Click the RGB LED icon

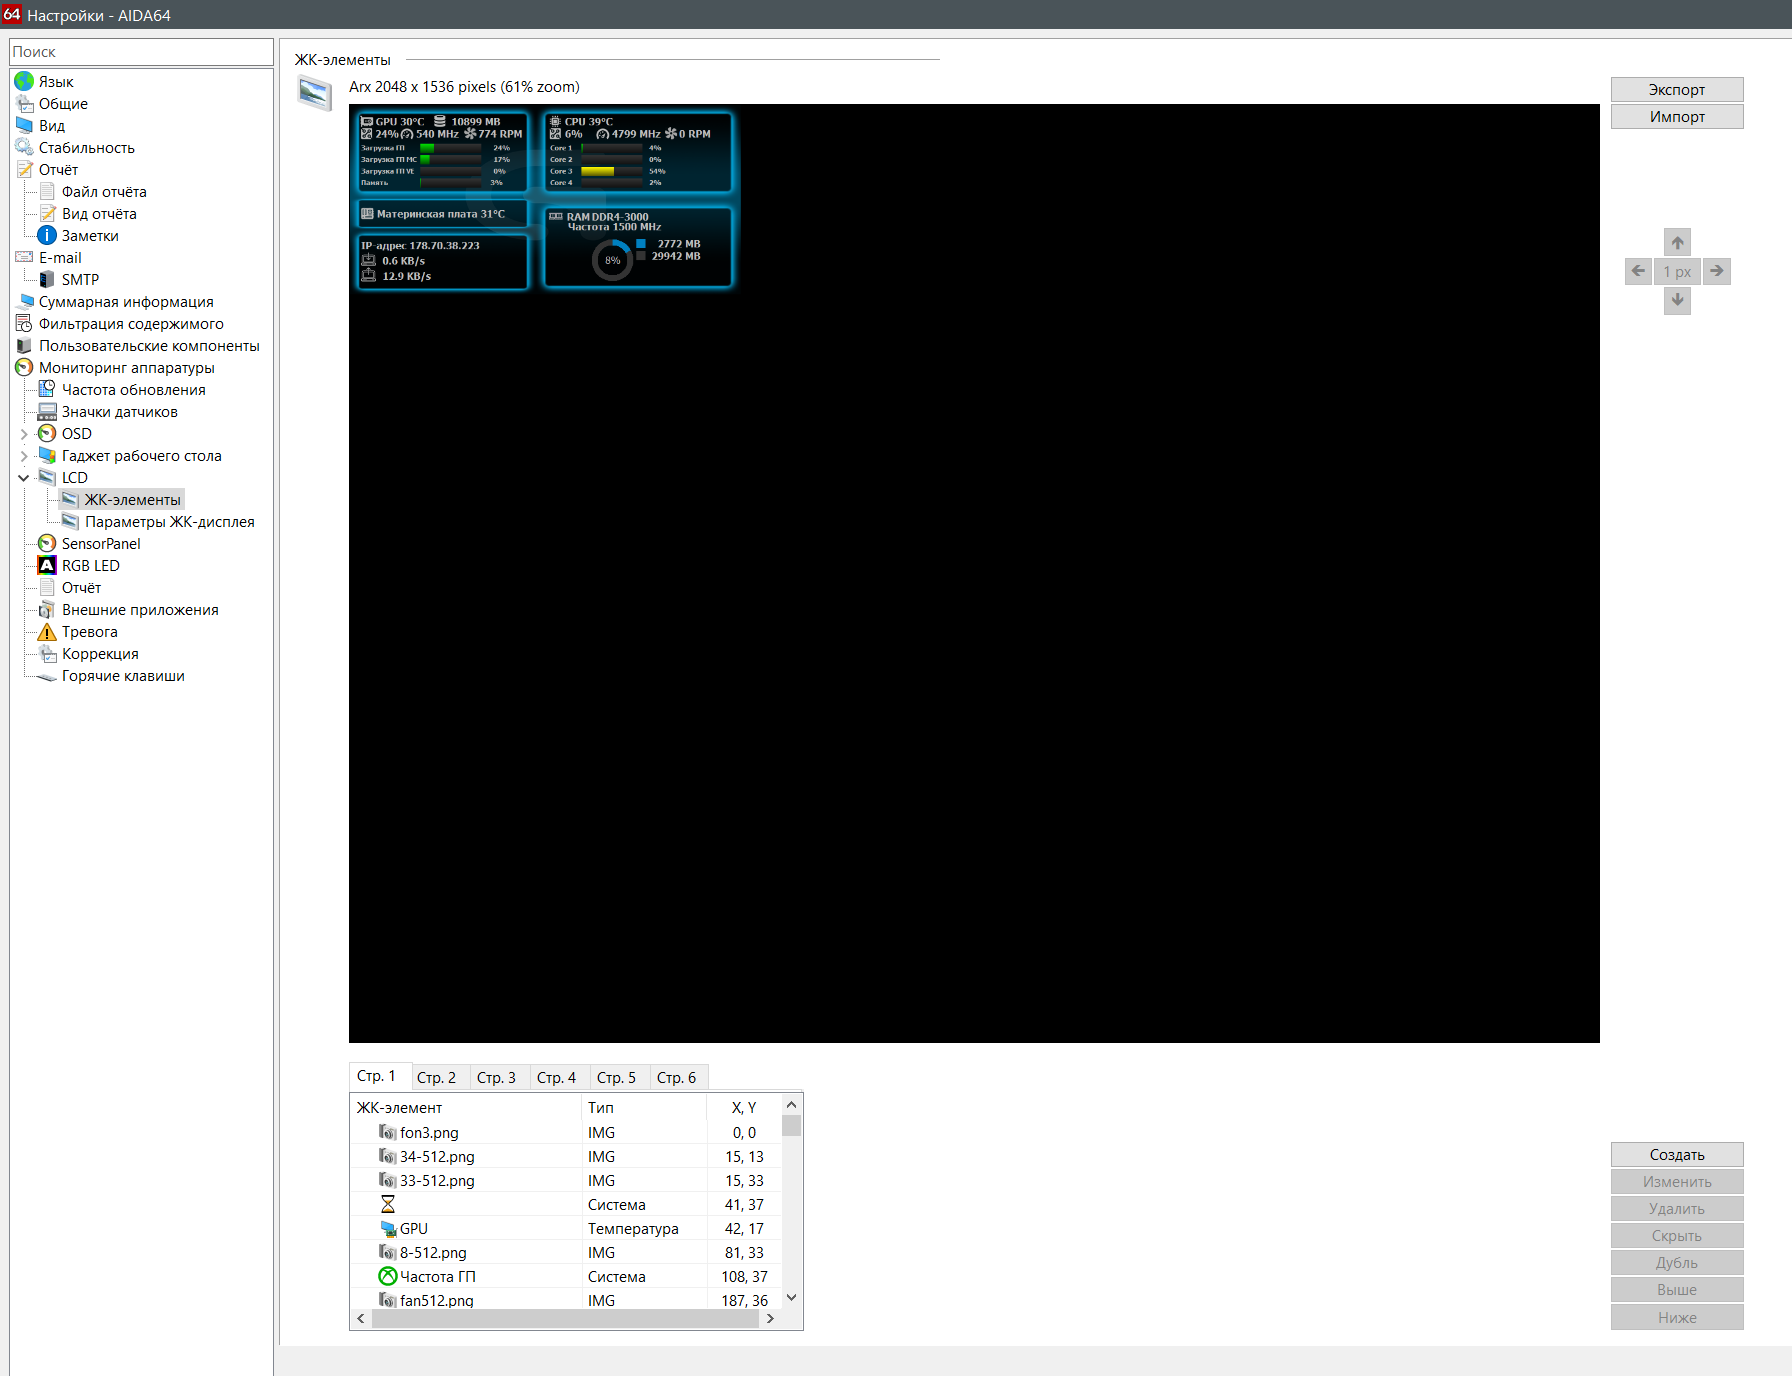point(47,565)
